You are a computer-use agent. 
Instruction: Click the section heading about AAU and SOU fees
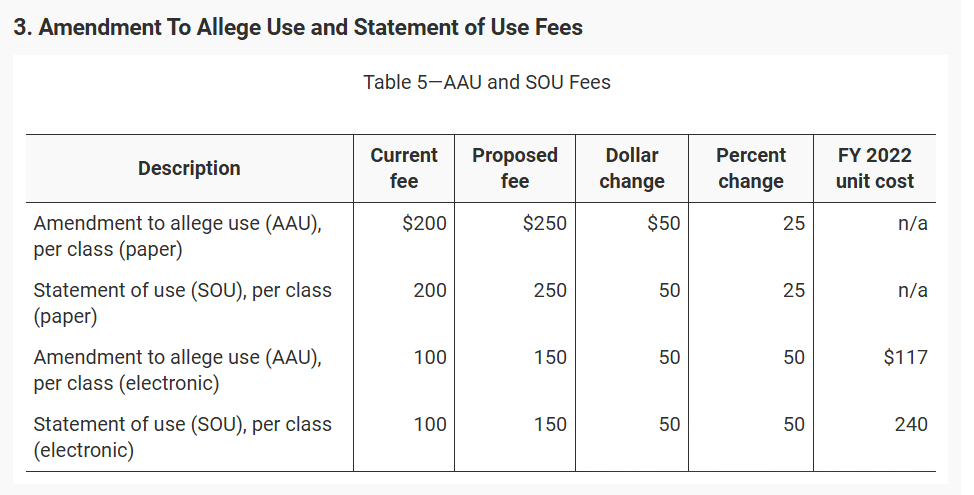297,27
